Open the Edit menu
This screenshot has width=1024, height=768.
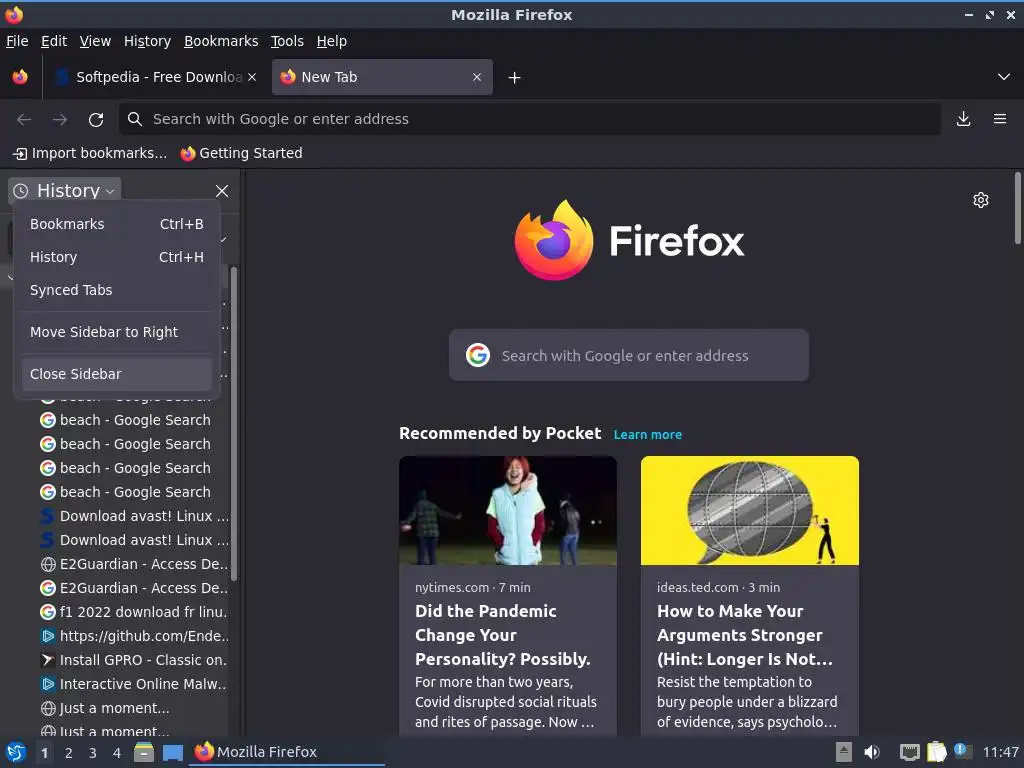(x=54, y=41)
